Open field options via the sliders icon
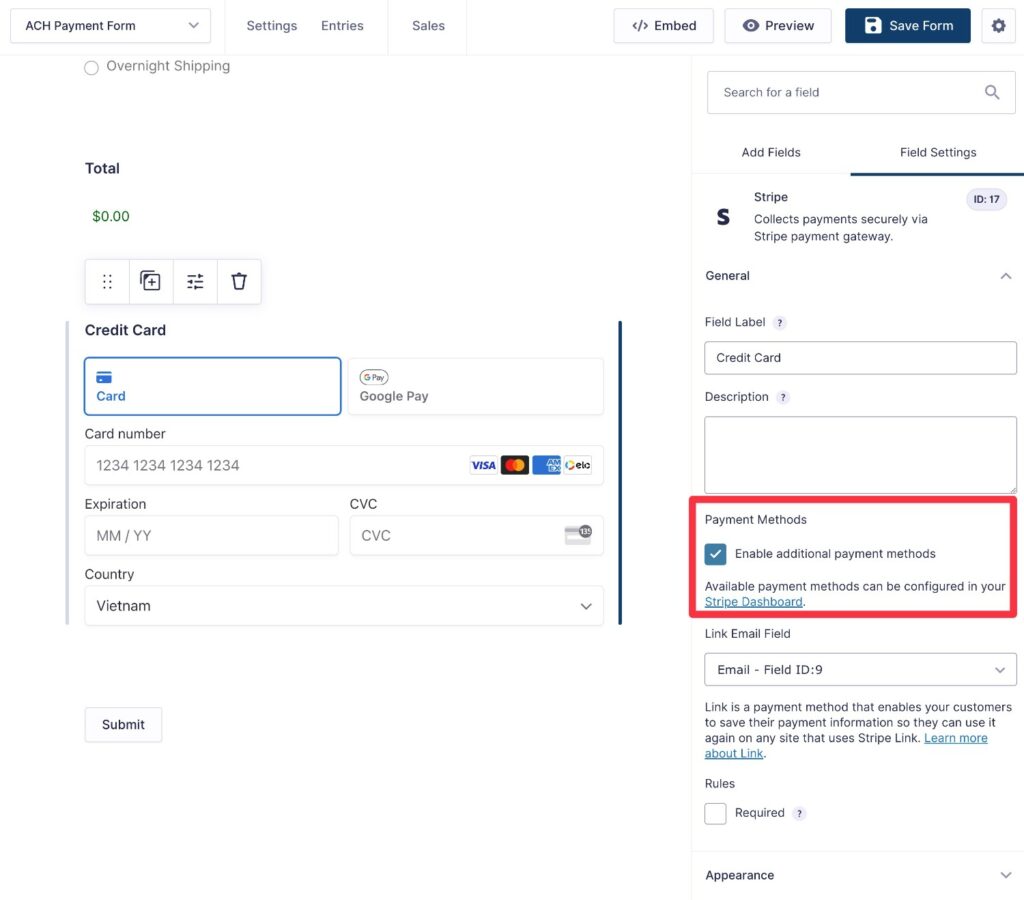Viewport: 1024px width, 900px height. point(195,281)
